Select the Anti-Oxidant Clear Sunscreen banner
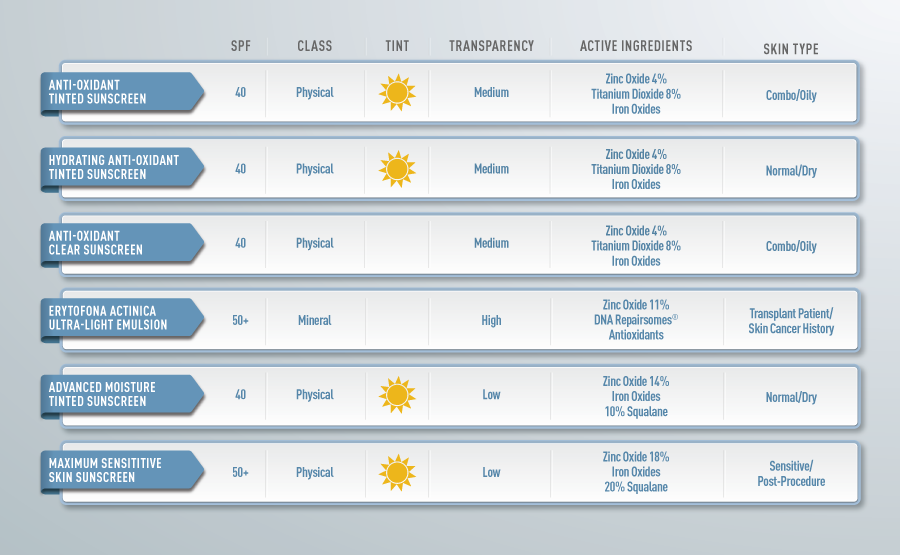 pyautogui.click(x=122, y=243)
